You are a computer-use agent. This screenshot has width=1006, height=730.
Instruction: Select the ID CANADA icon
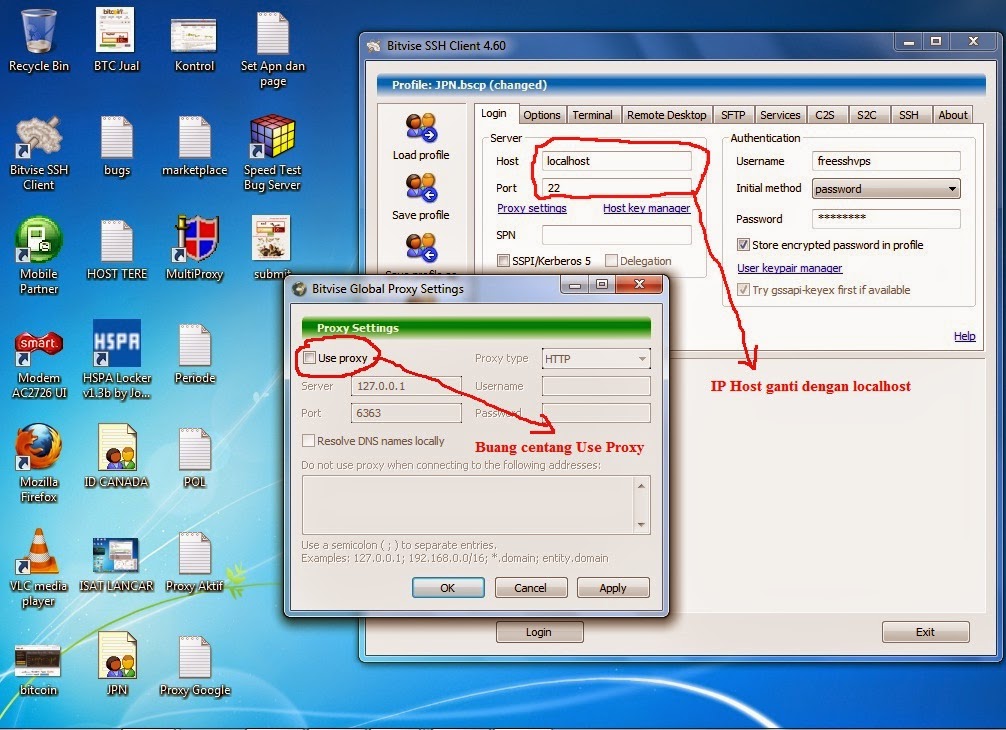pyautogui.click(x=116, y=456)
